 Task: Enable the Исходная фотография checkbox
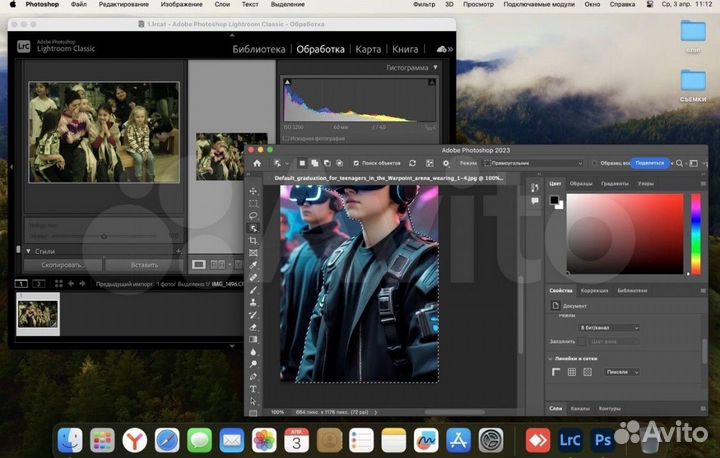[287, 137]
